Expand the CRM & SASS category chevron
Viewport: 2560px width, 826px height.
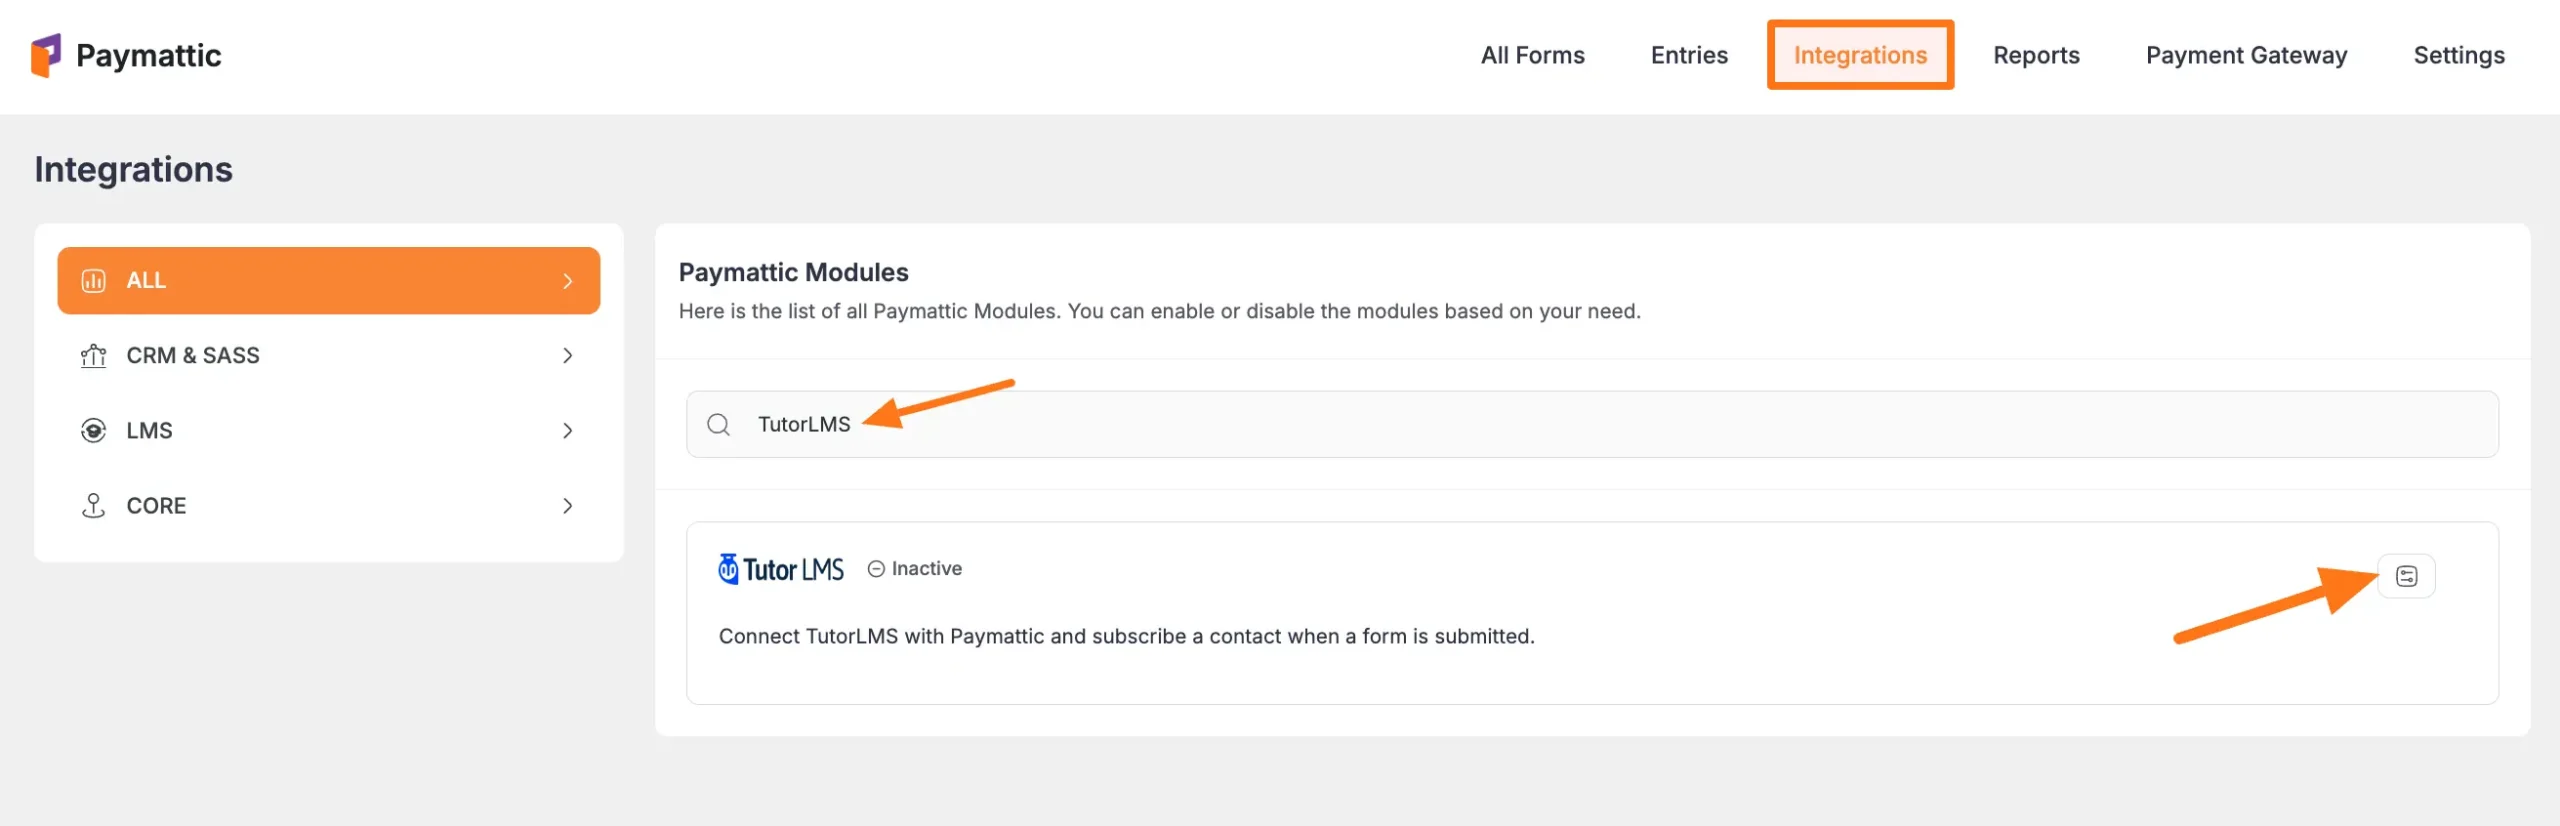pyautogui.click(x=568, y=355)
